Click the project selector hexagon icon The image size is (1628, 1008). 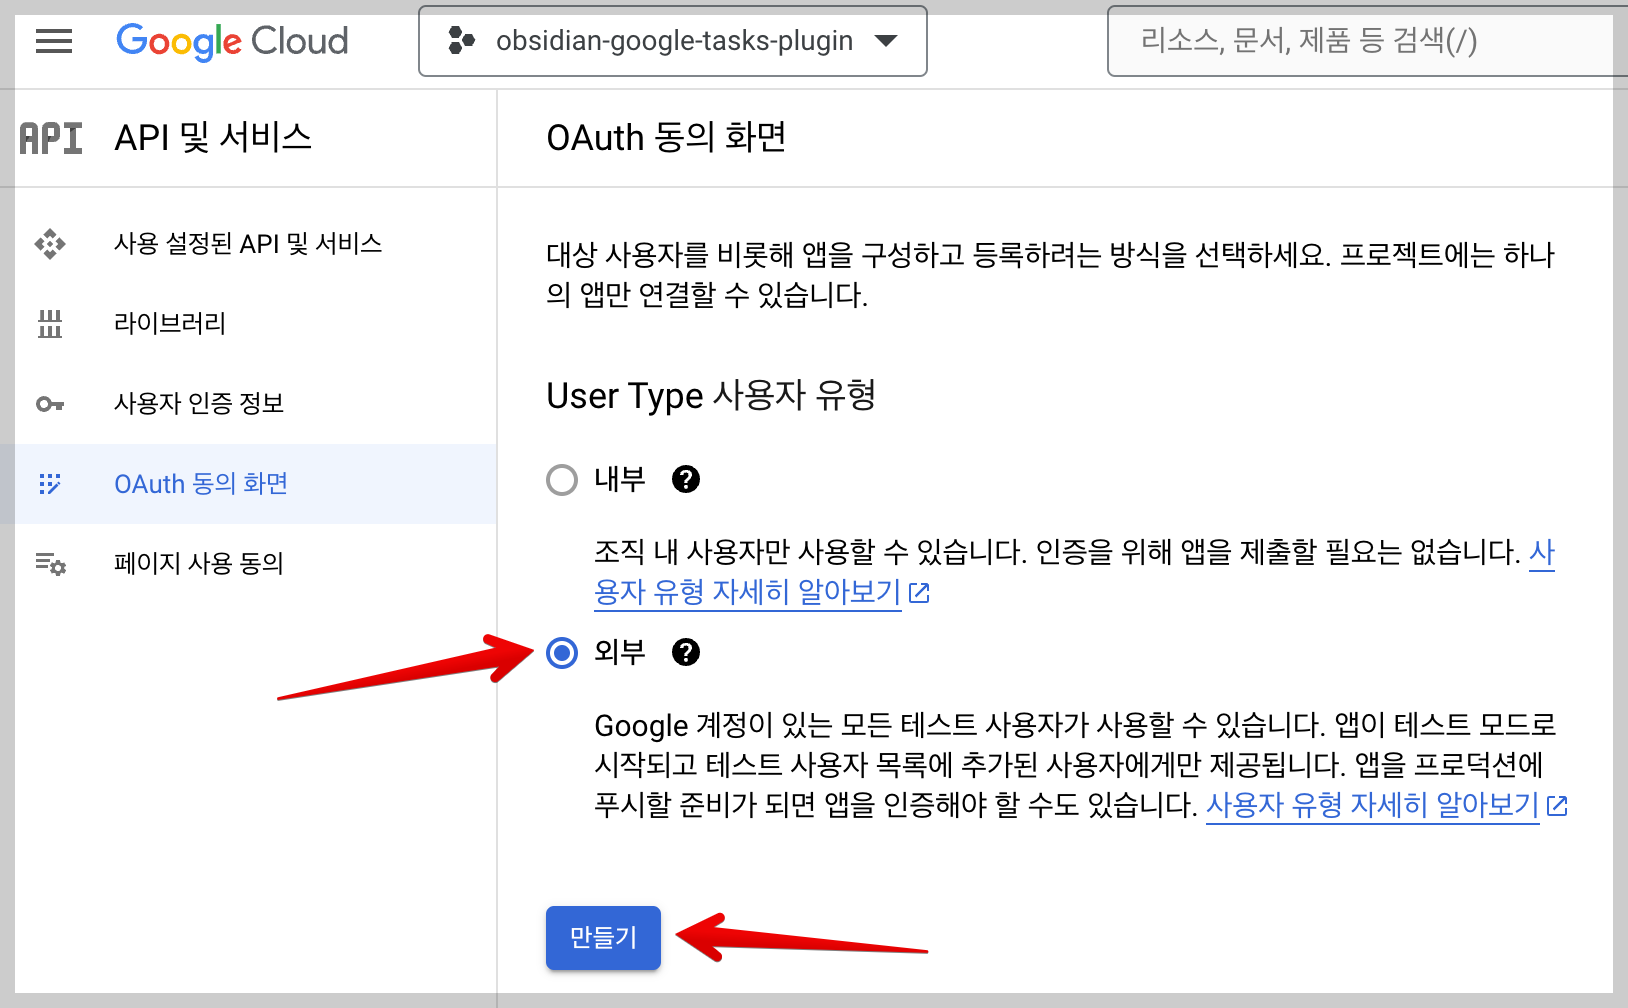click(x=461, y=41)
